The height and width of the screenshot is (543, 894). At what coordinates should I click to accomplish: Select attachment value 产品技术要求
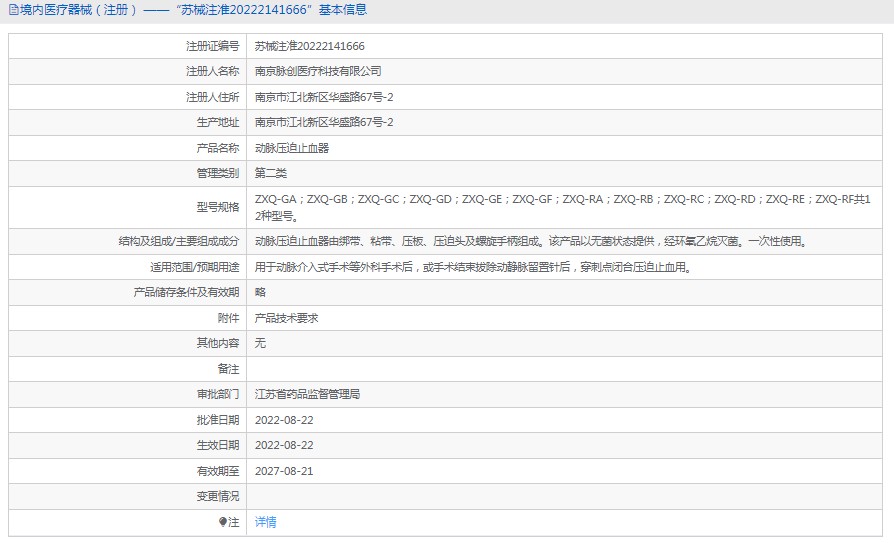(286, 318)
